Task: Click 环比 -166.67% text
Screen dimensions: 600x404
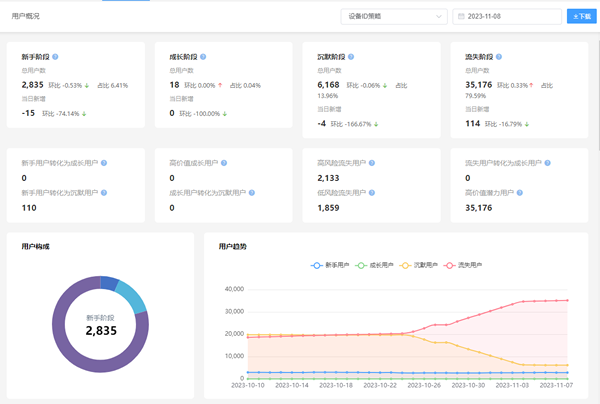Action: point(351,124)
